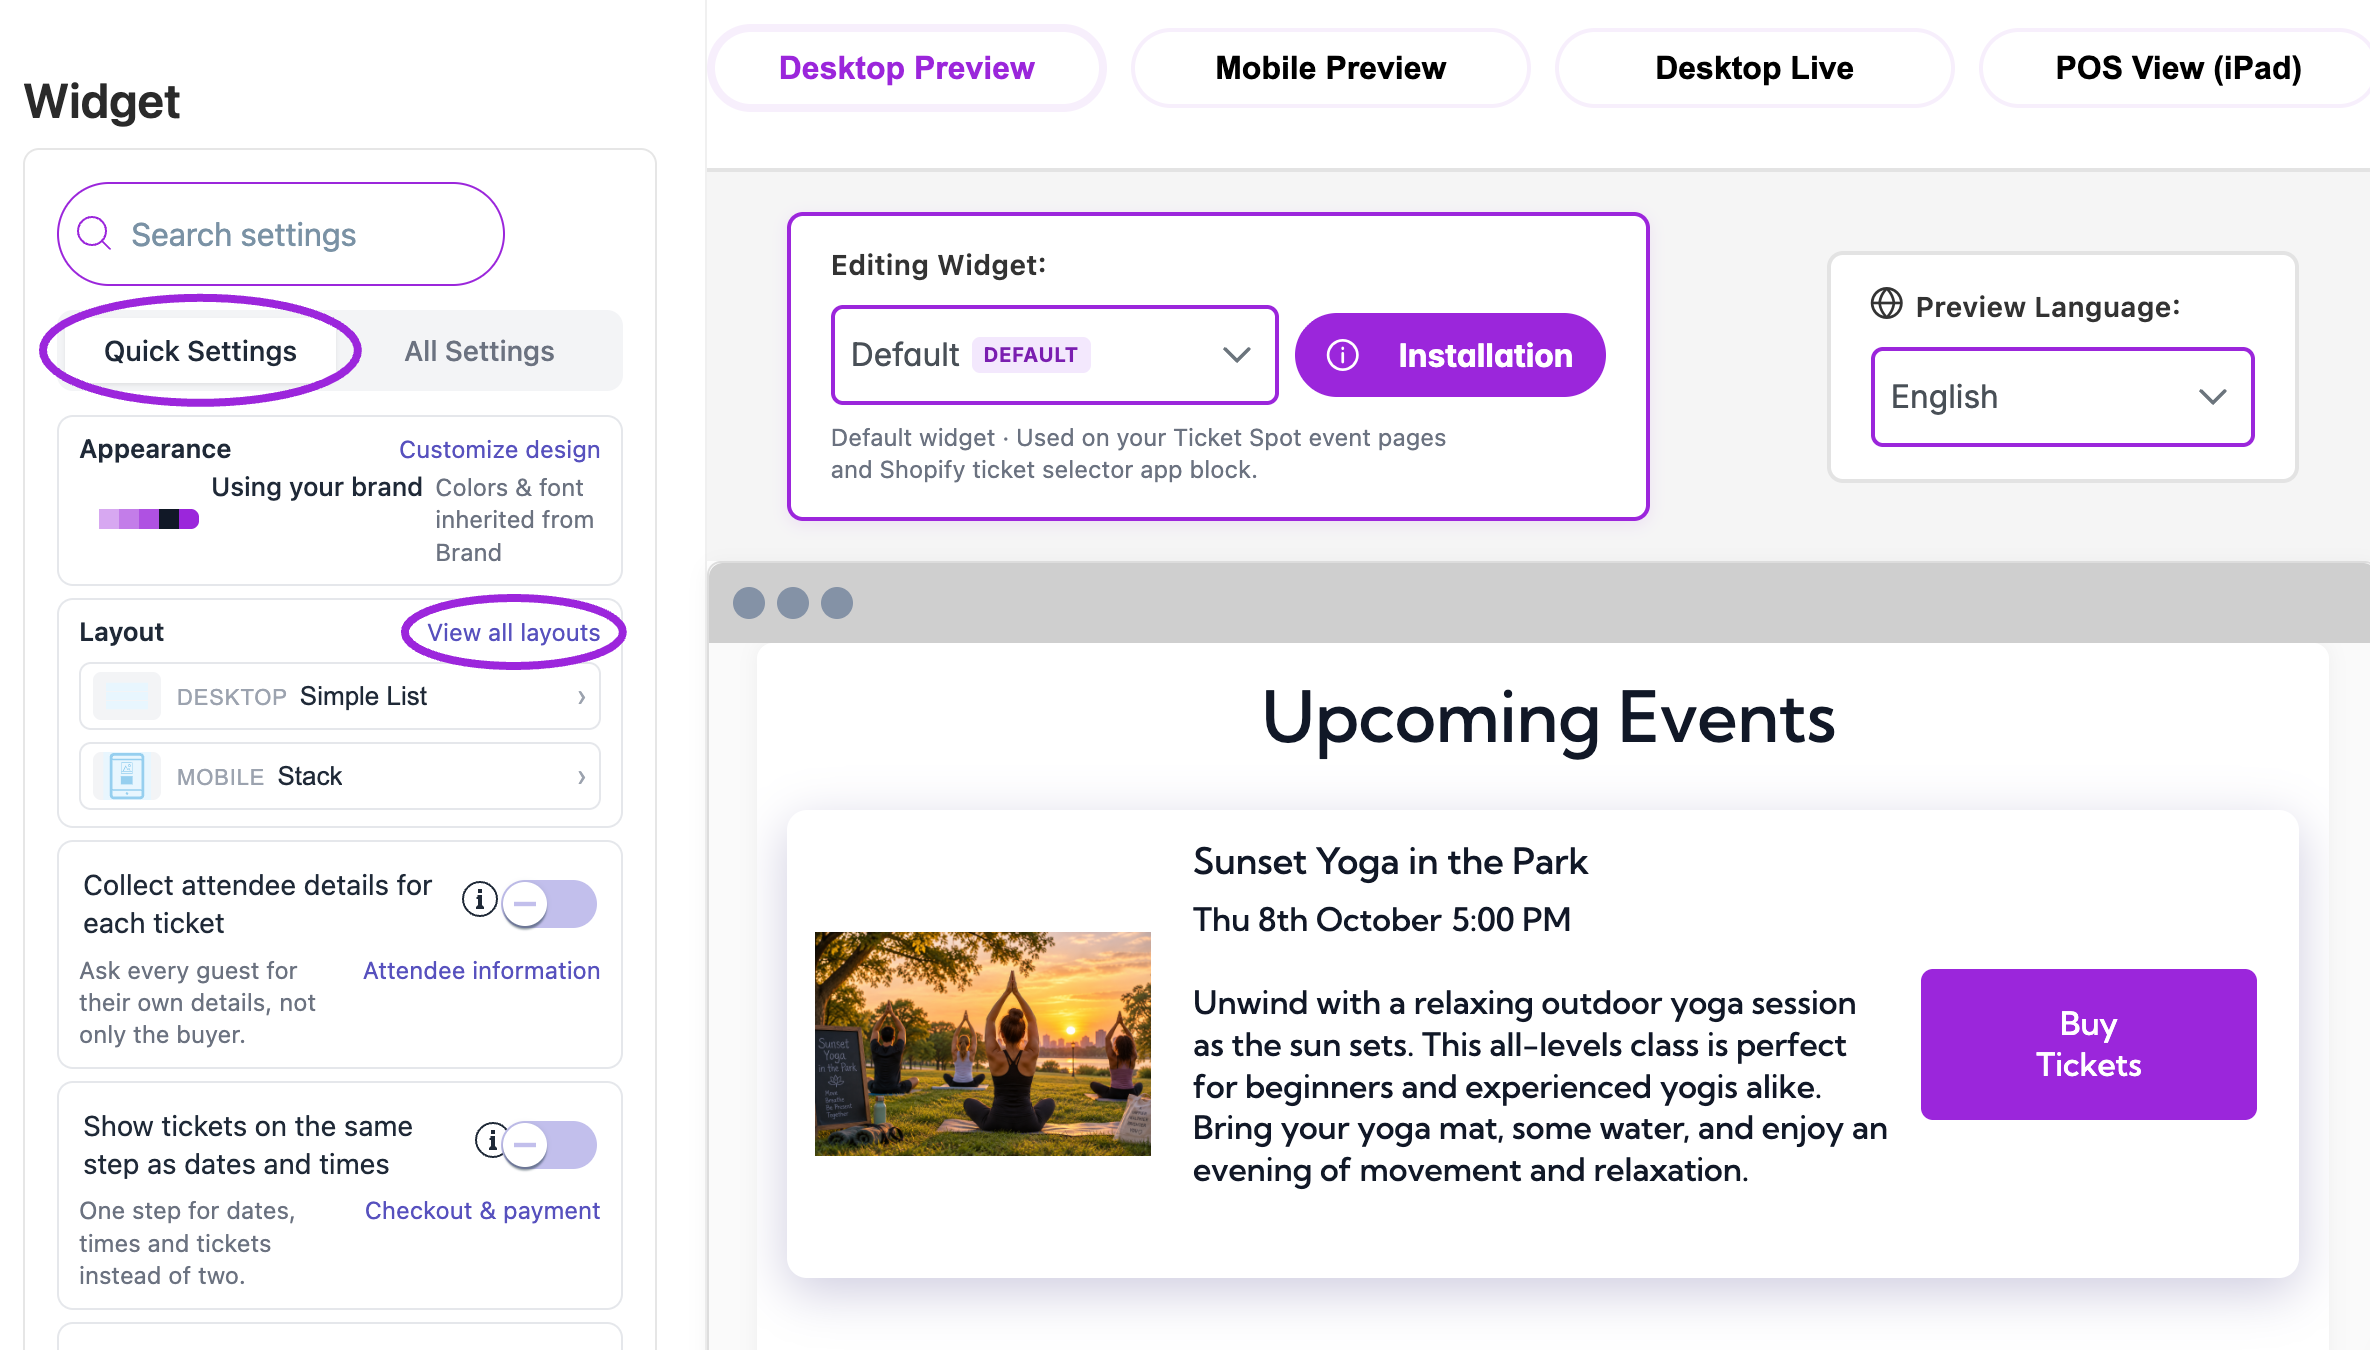Switch to Mobile Preview tab
This screenshot has width=2370, height=1350.
tap(1330, 68)
